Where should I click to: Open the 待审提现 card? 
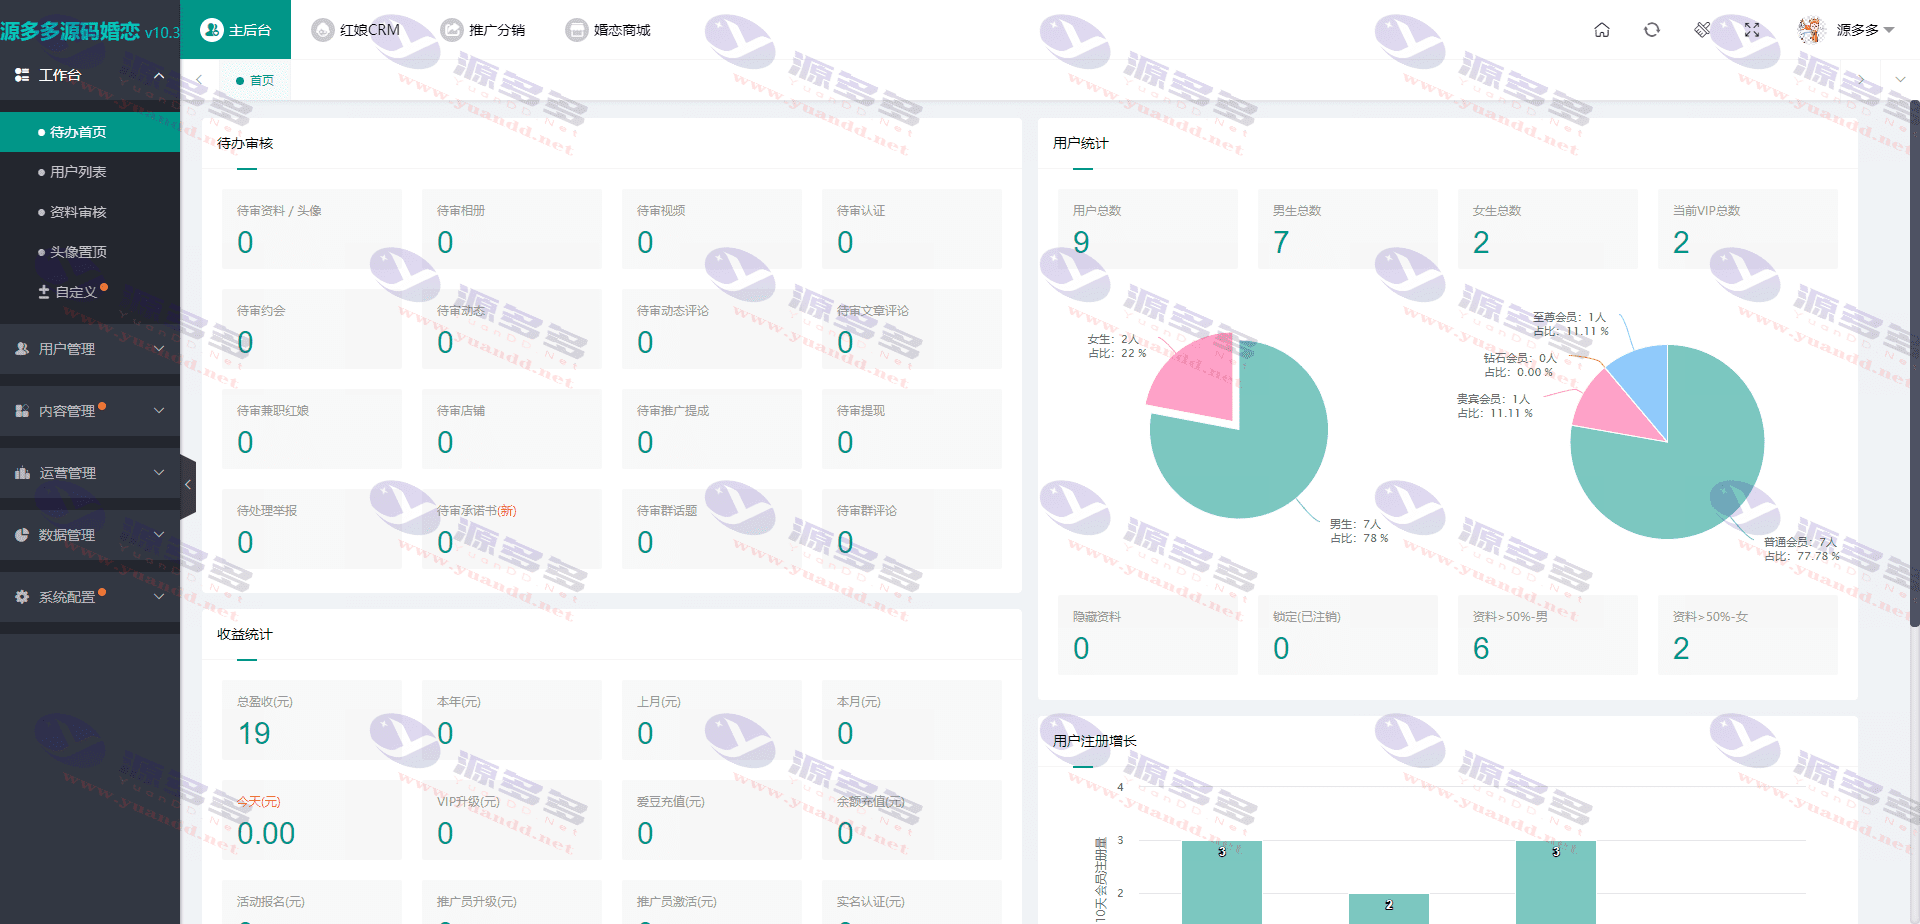pyautogui.click(x=912, y=429)
